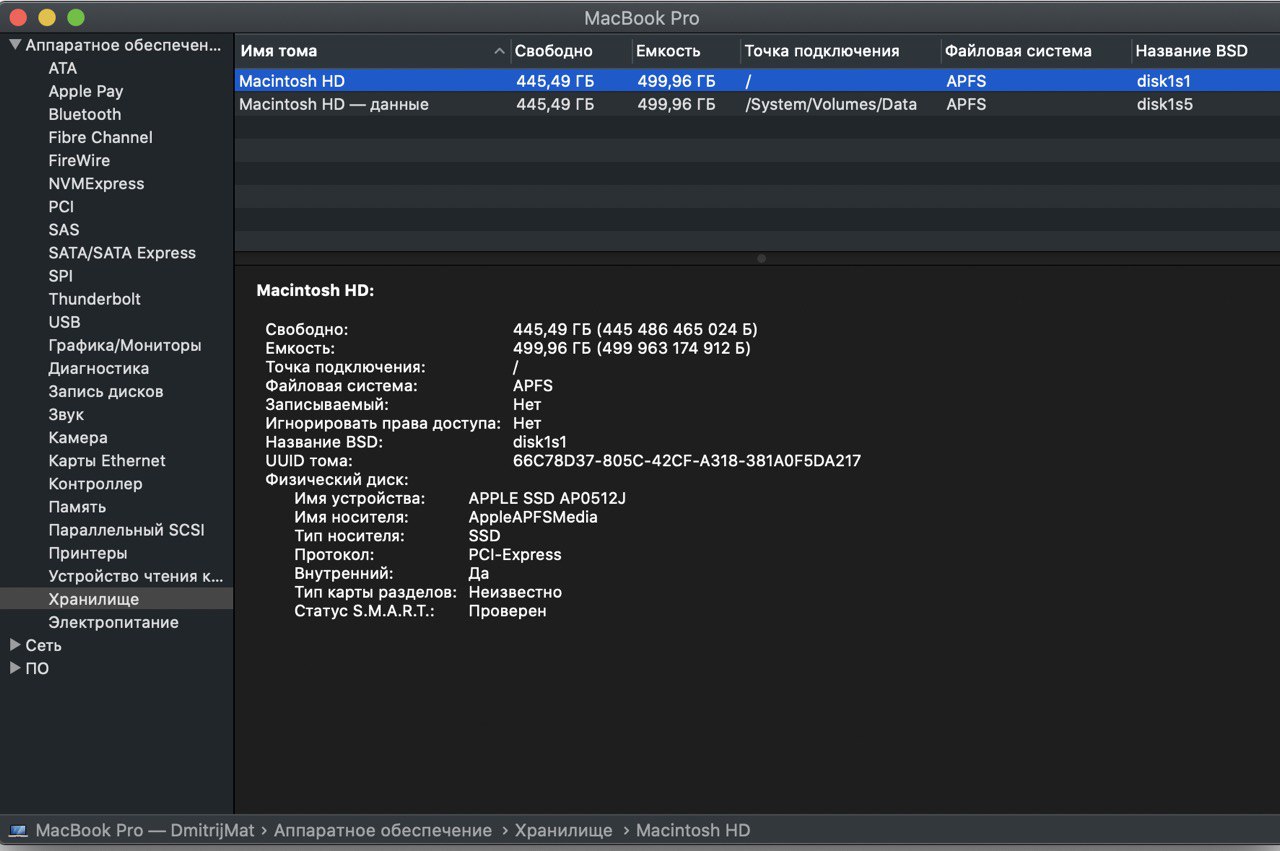The width and height of the screenshot is (1280, 851).
Task: Select Принтеры in the sidebar
Action: pyautogui.click(x=88, y=553)
